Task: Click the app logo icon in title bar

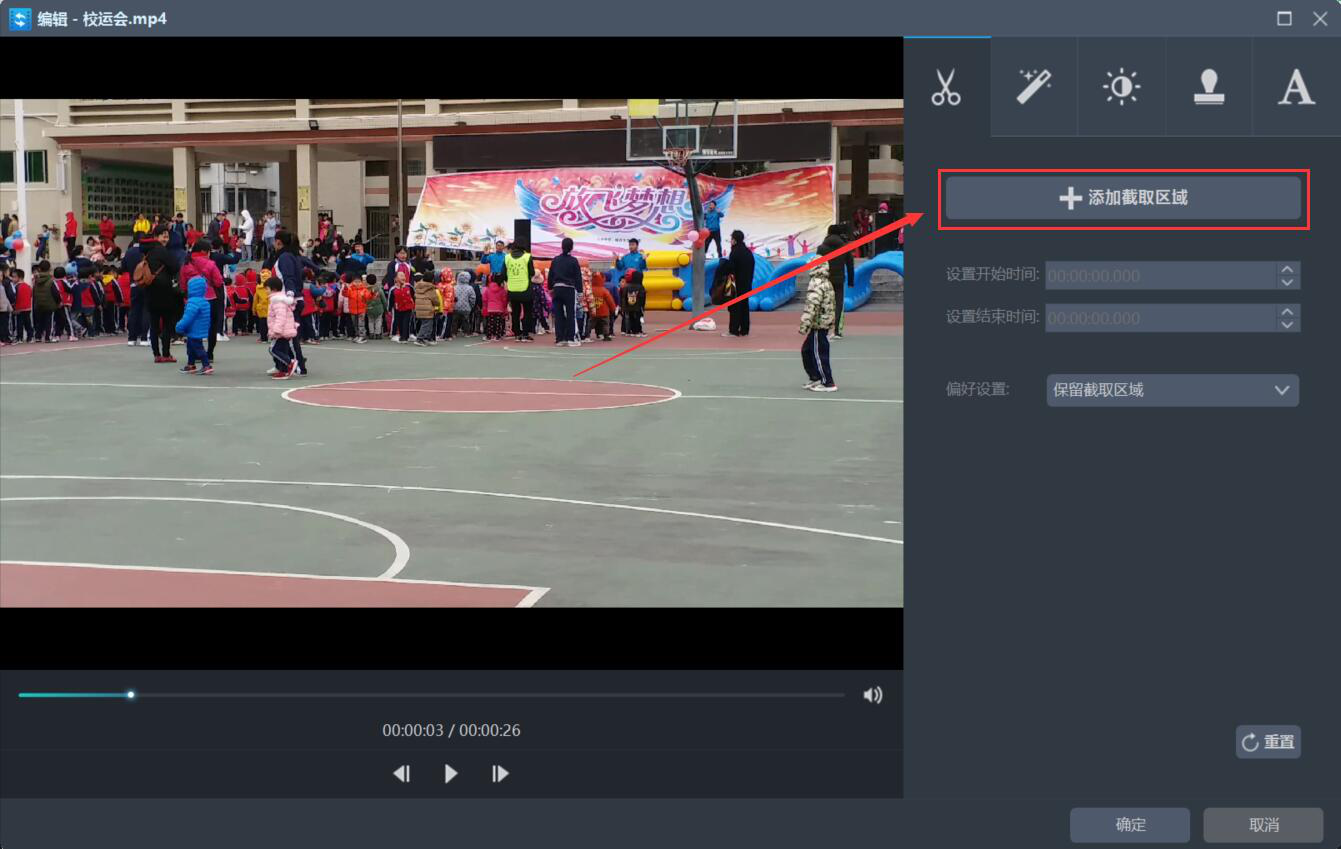Action: click(x=20, y=18)
